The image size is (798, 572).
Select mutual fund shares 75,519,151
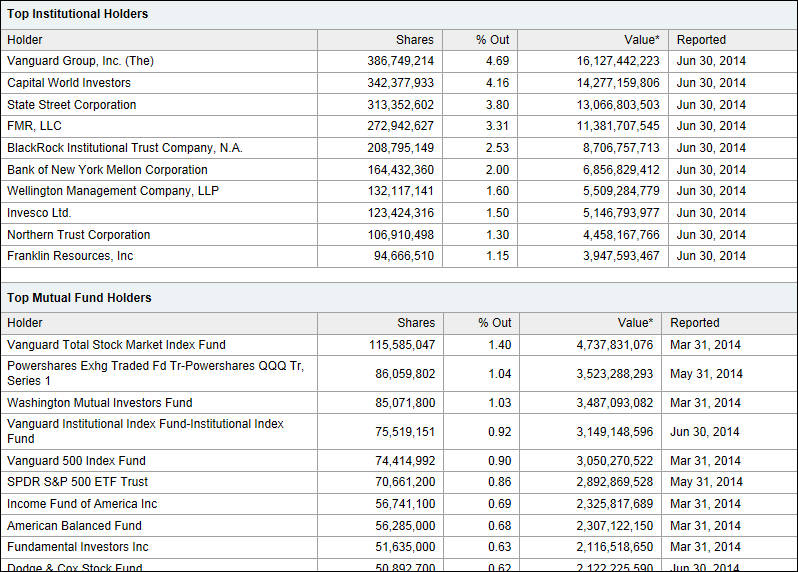point(405,432)
